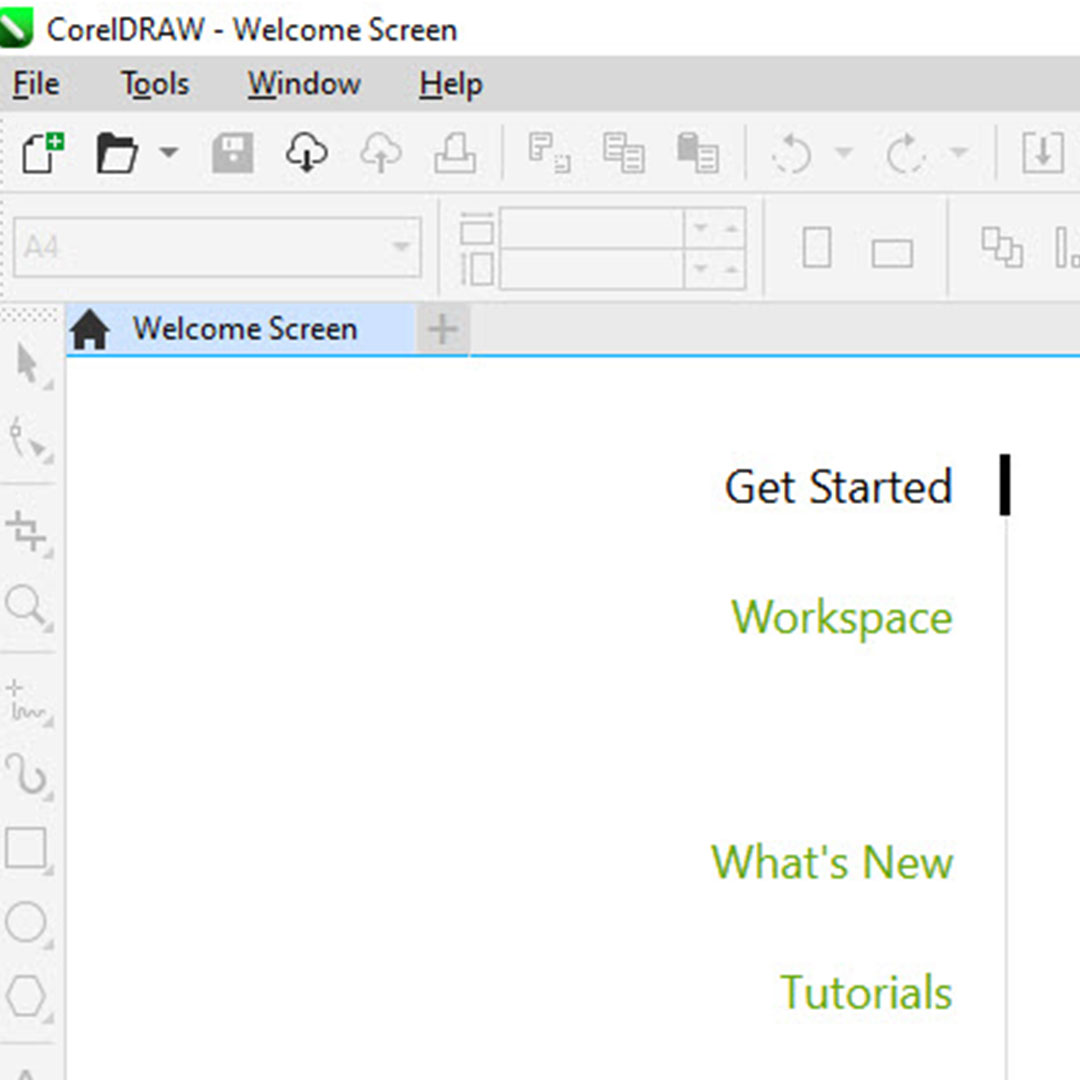Image resolution: width=1080 pixels, height=1080 pixels.
Task: Open the Tutorials link
Action: click(x=866, y=993)
